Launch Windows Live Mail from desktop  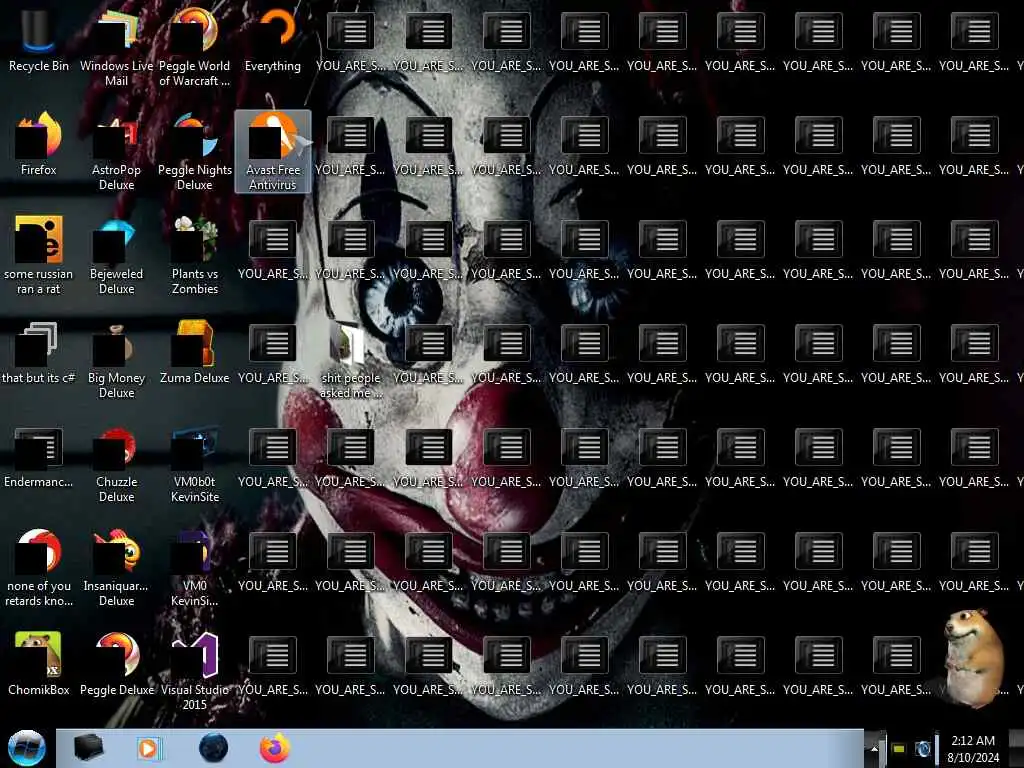pos(116,48)
